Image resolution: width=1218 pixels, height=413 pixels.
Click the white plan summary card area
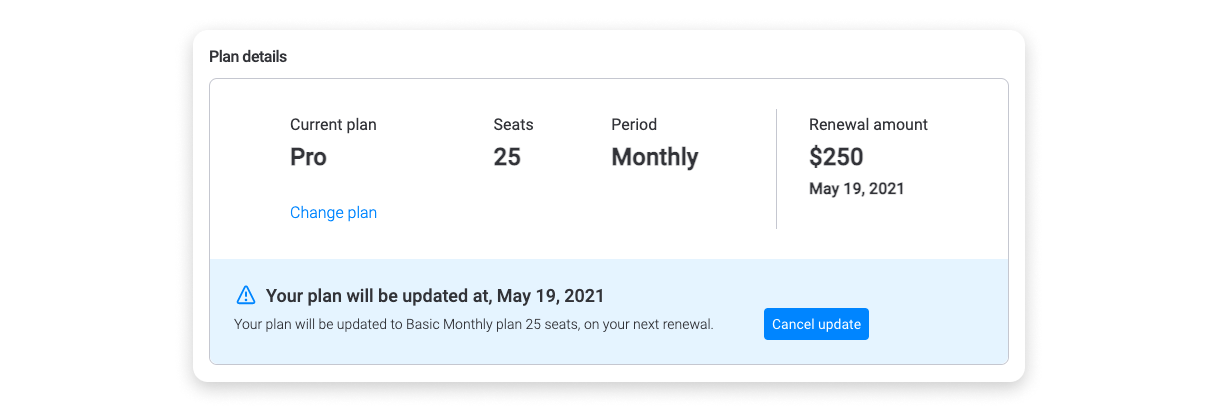(x=609, y=169)
